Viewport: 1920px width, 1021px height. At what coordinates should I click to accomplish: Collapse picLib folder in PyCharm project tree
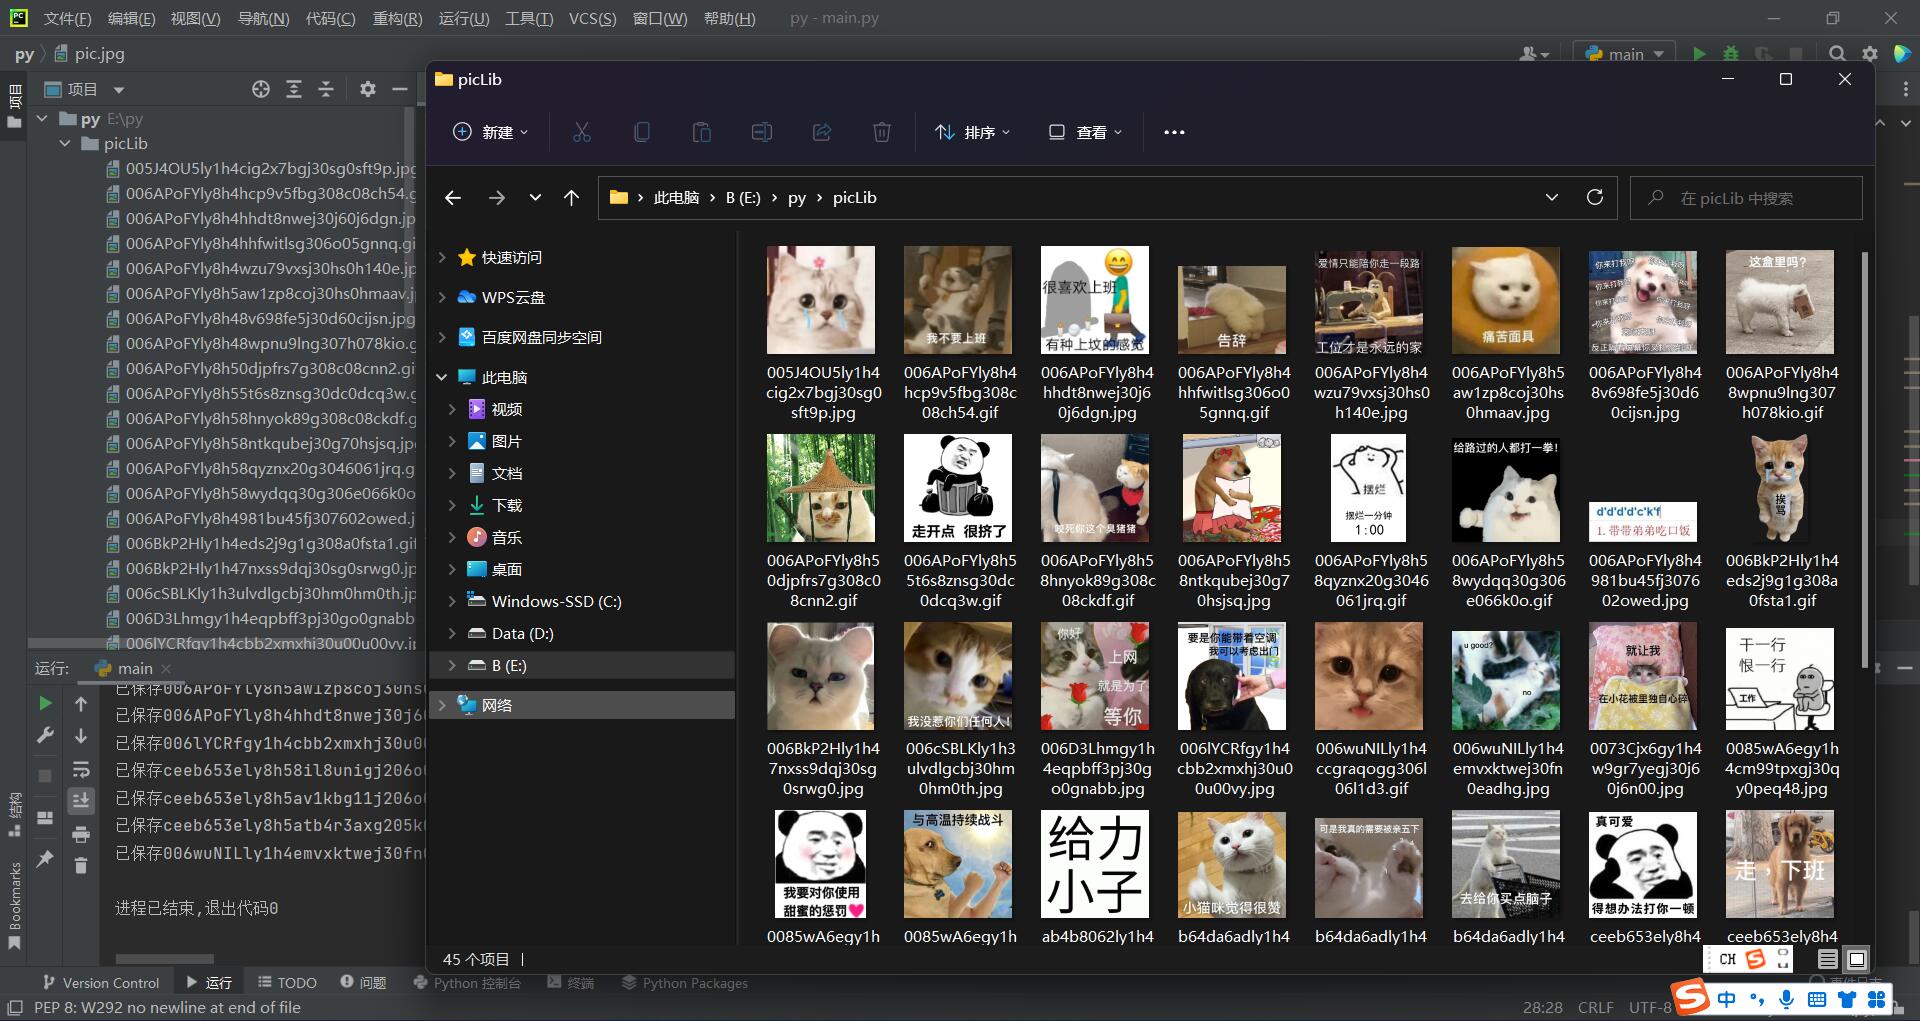coord(65,143)
